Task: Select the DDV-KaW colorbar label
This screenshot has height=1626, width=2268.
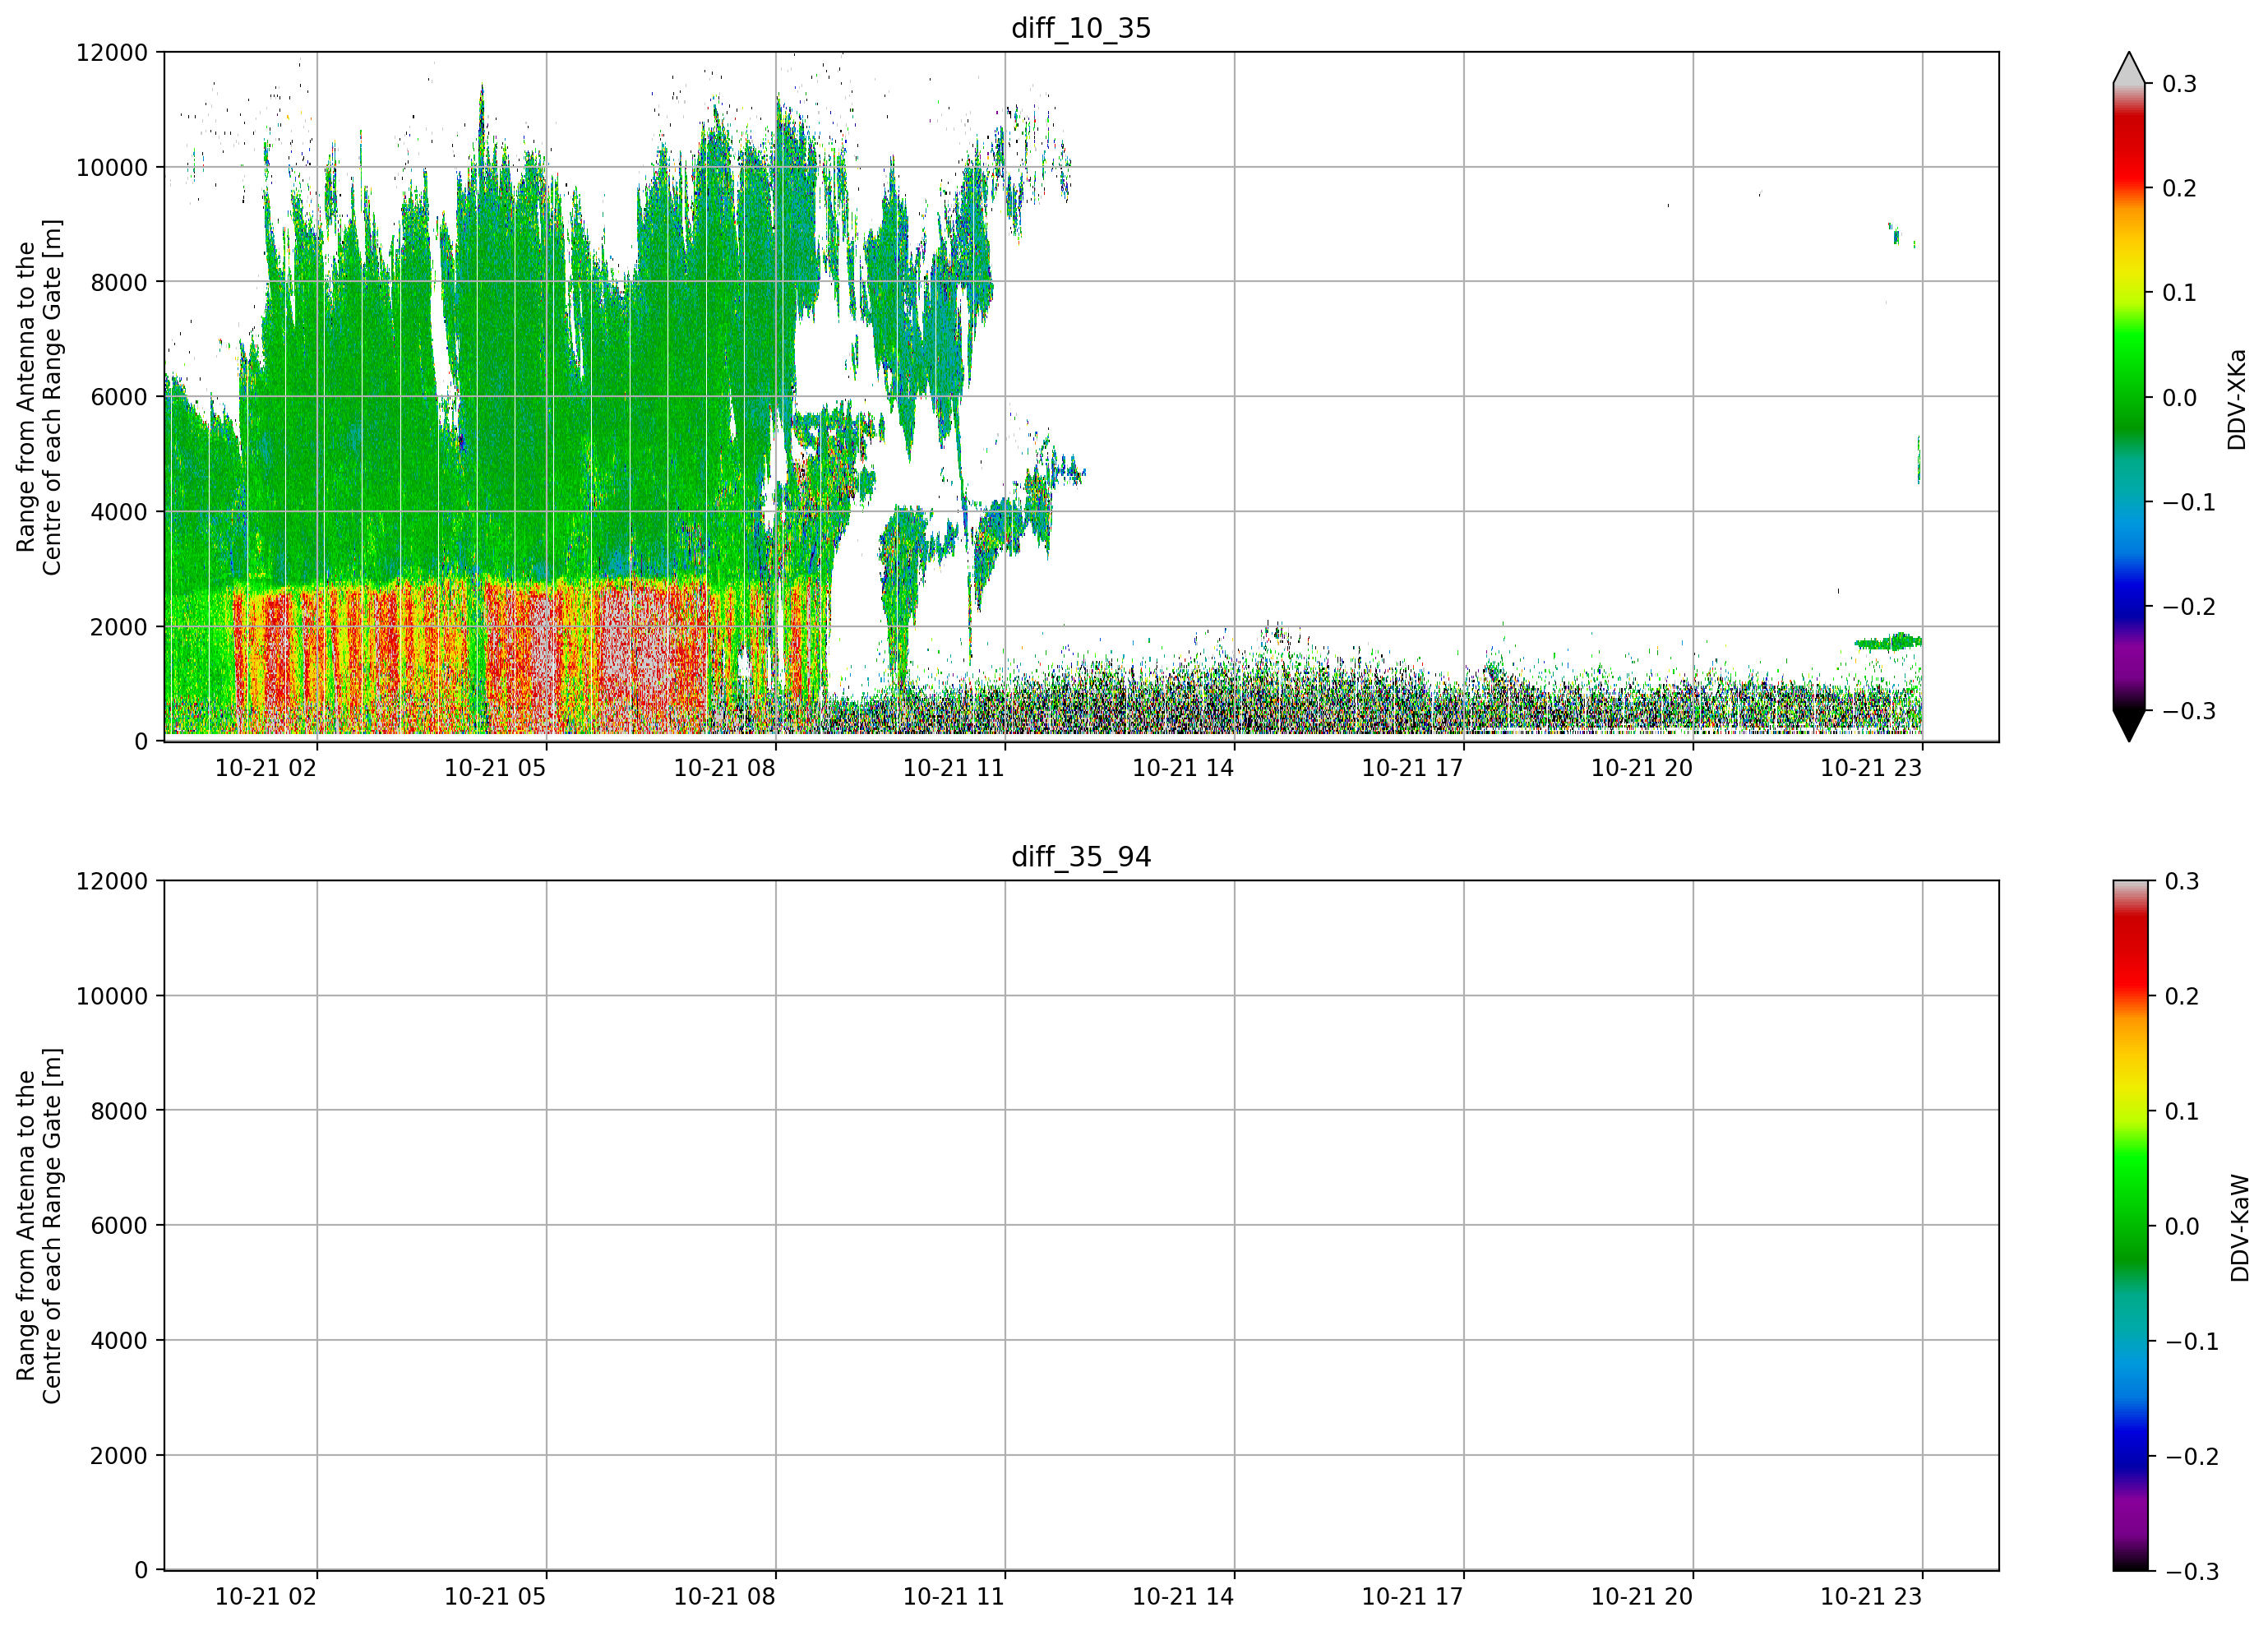Action: 2240,1228
